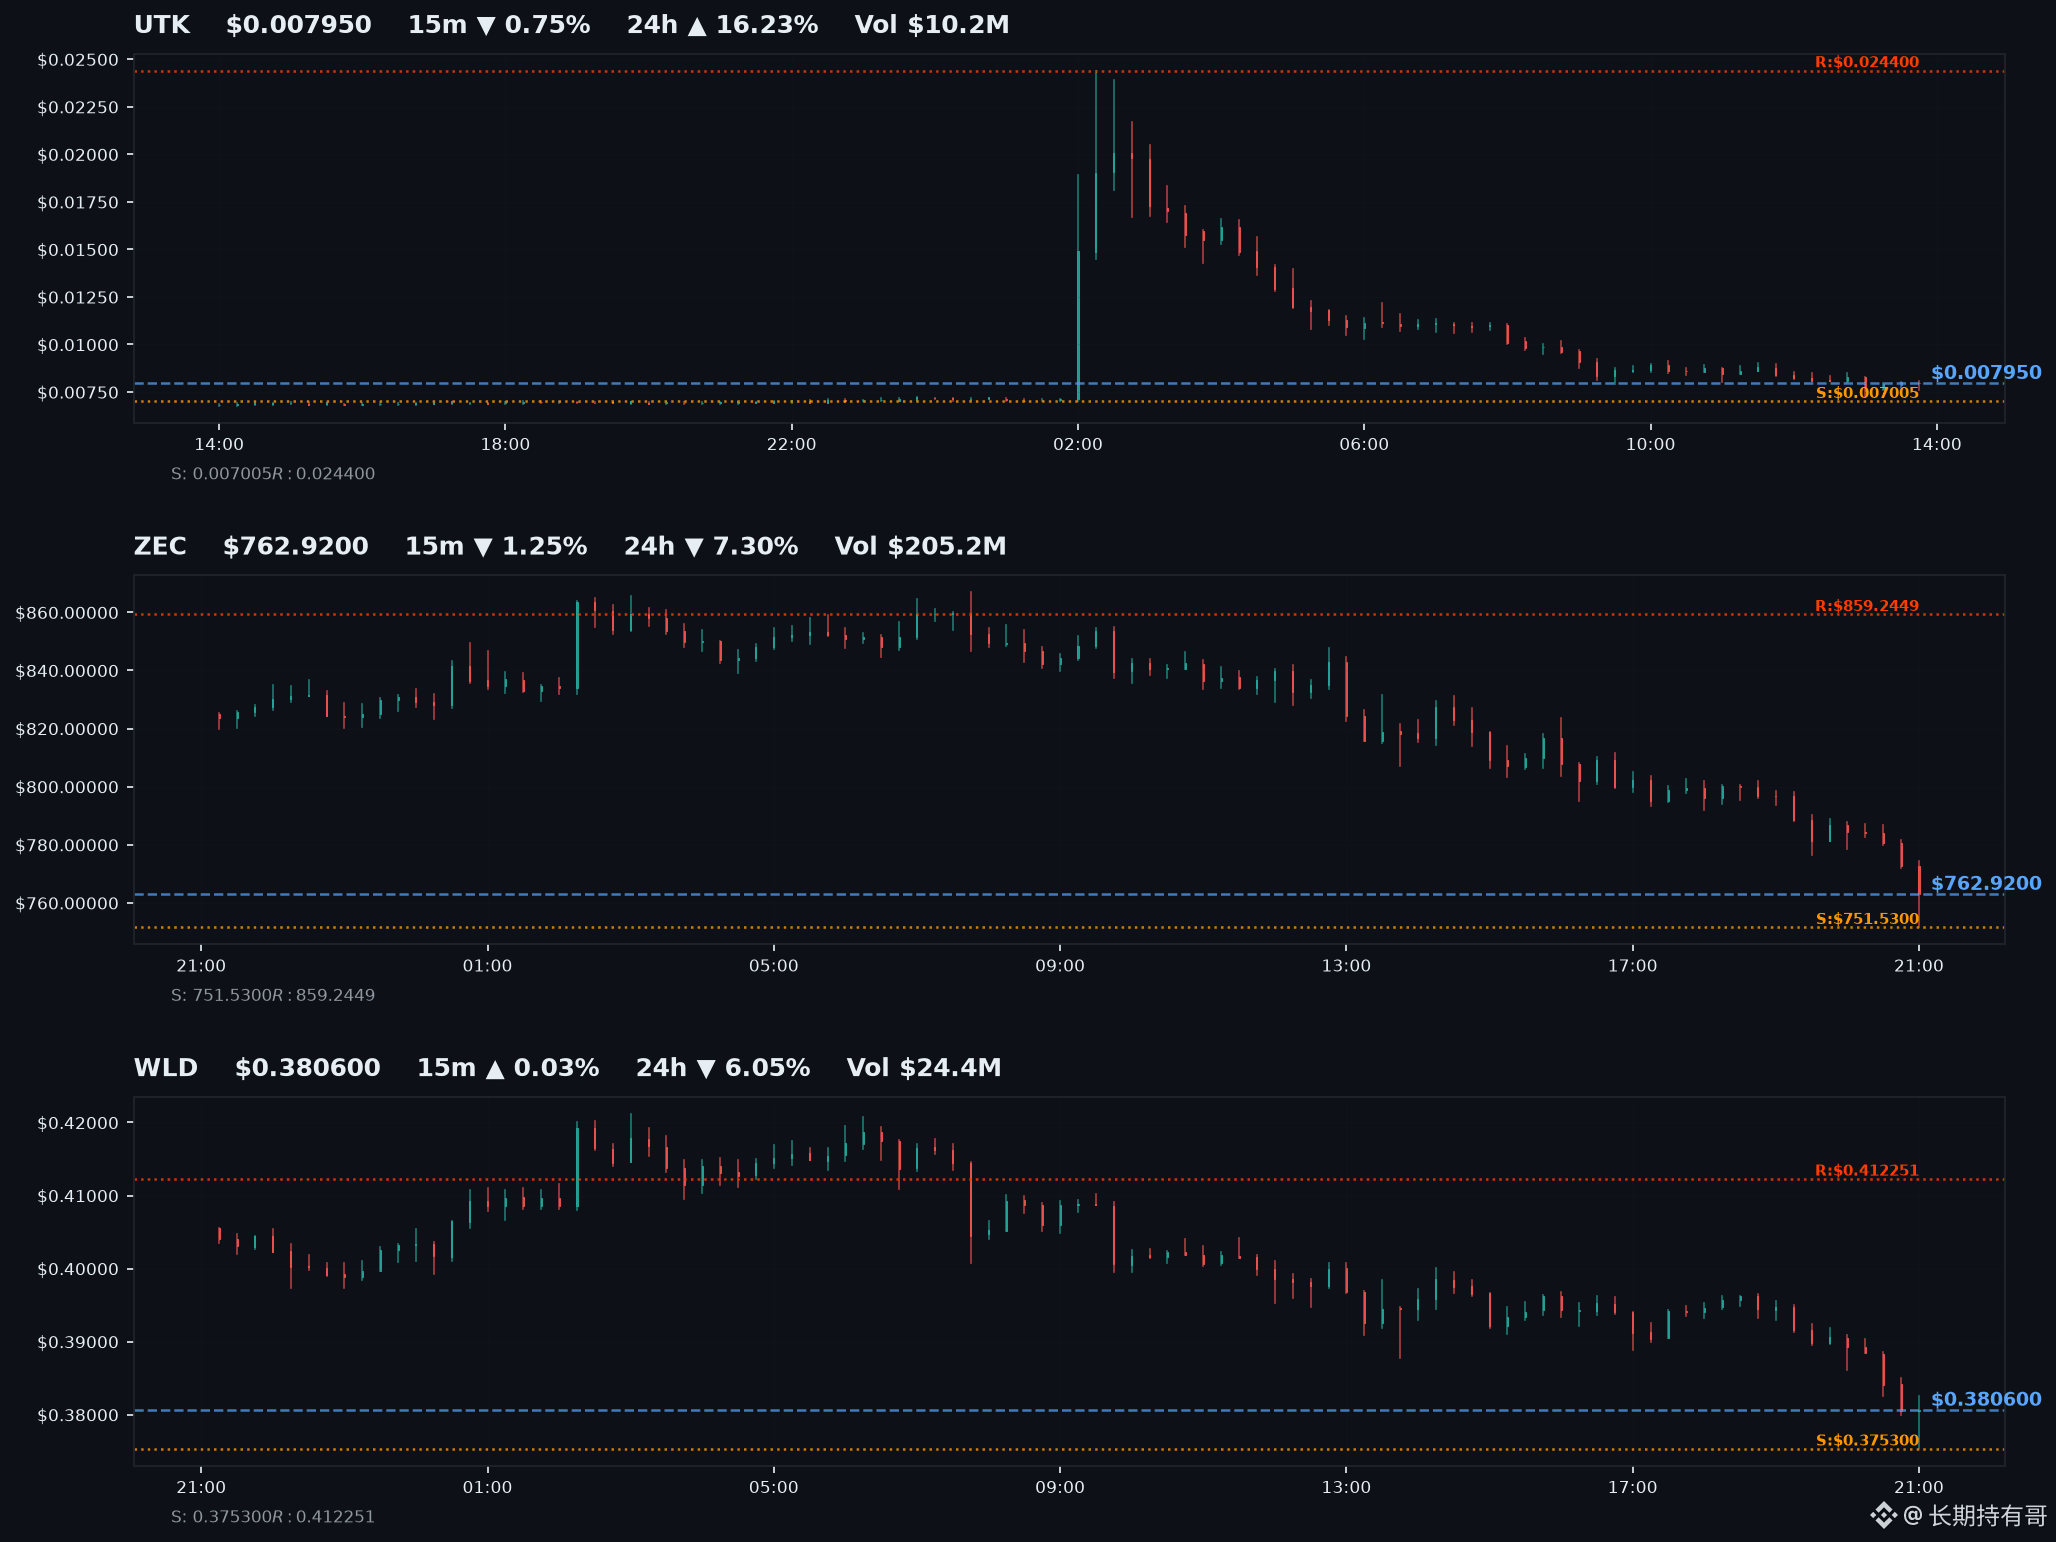This screenshot has width=2056, height=1542.
Task: Click the $780.00000 y-axis label
Action: click(67, 845)
